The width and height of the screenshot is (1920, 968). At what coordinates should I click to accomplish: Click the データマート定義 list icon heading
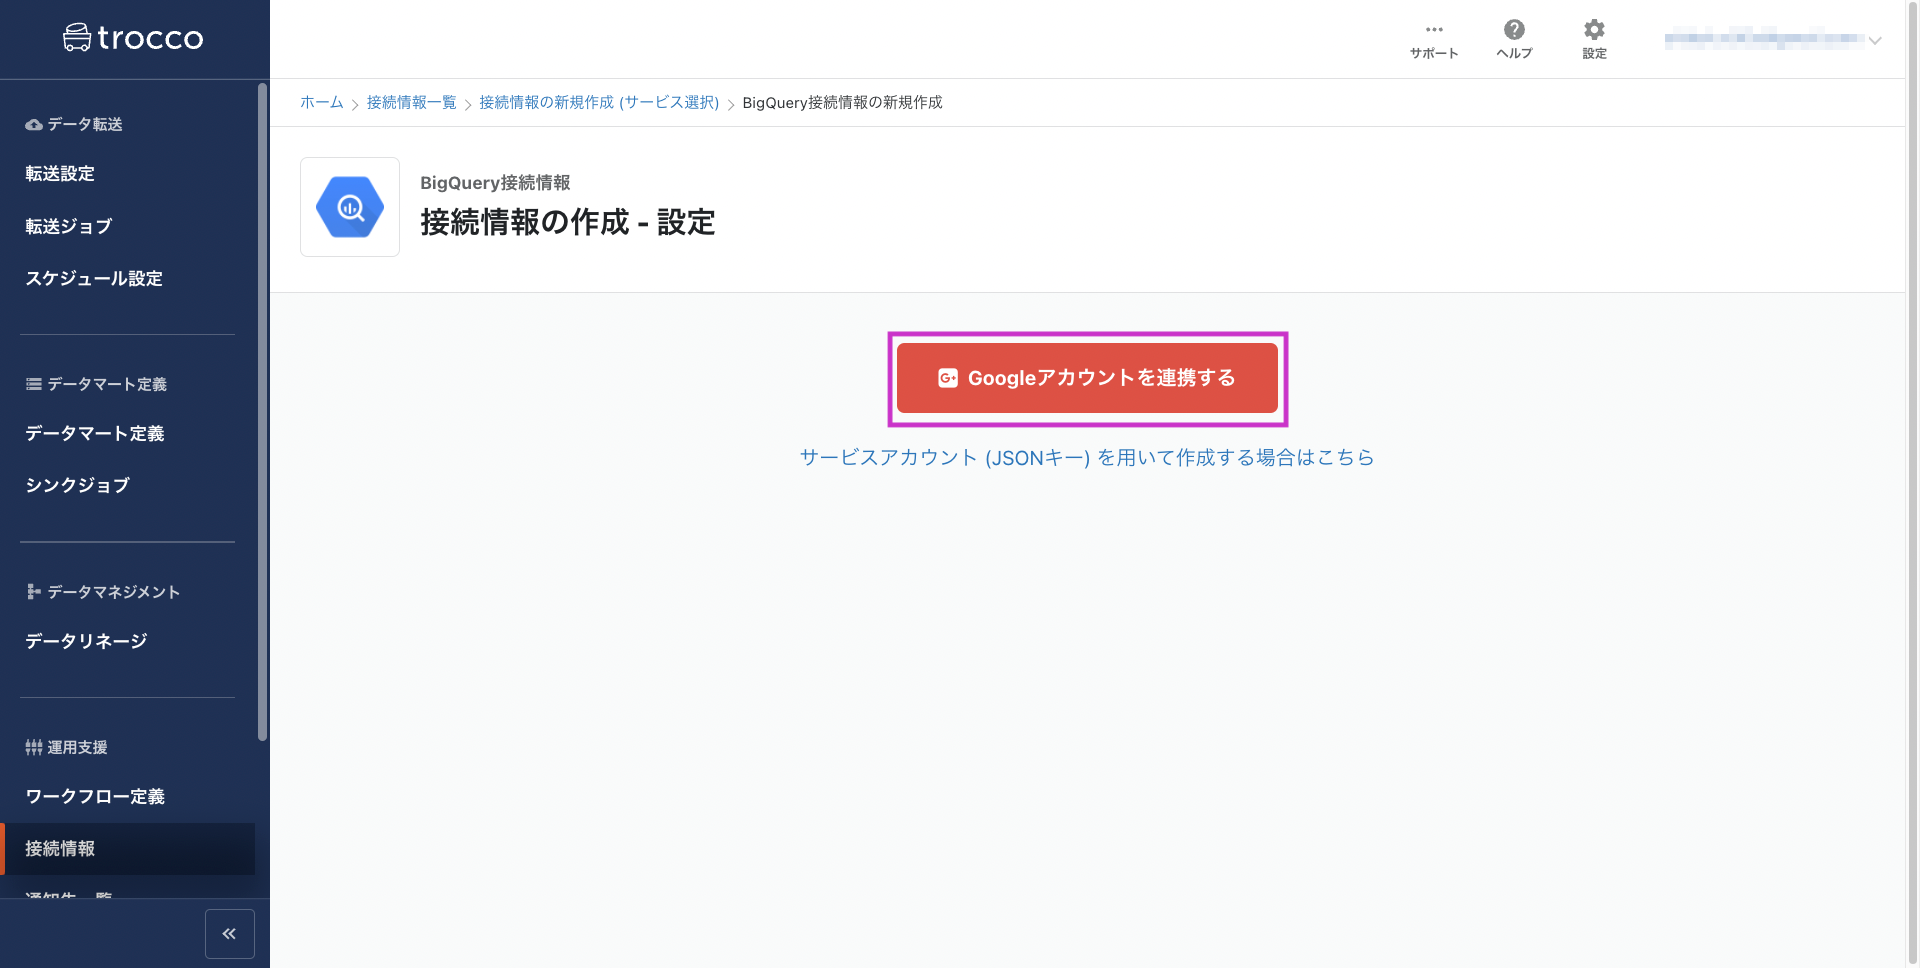tap(34, 384)
